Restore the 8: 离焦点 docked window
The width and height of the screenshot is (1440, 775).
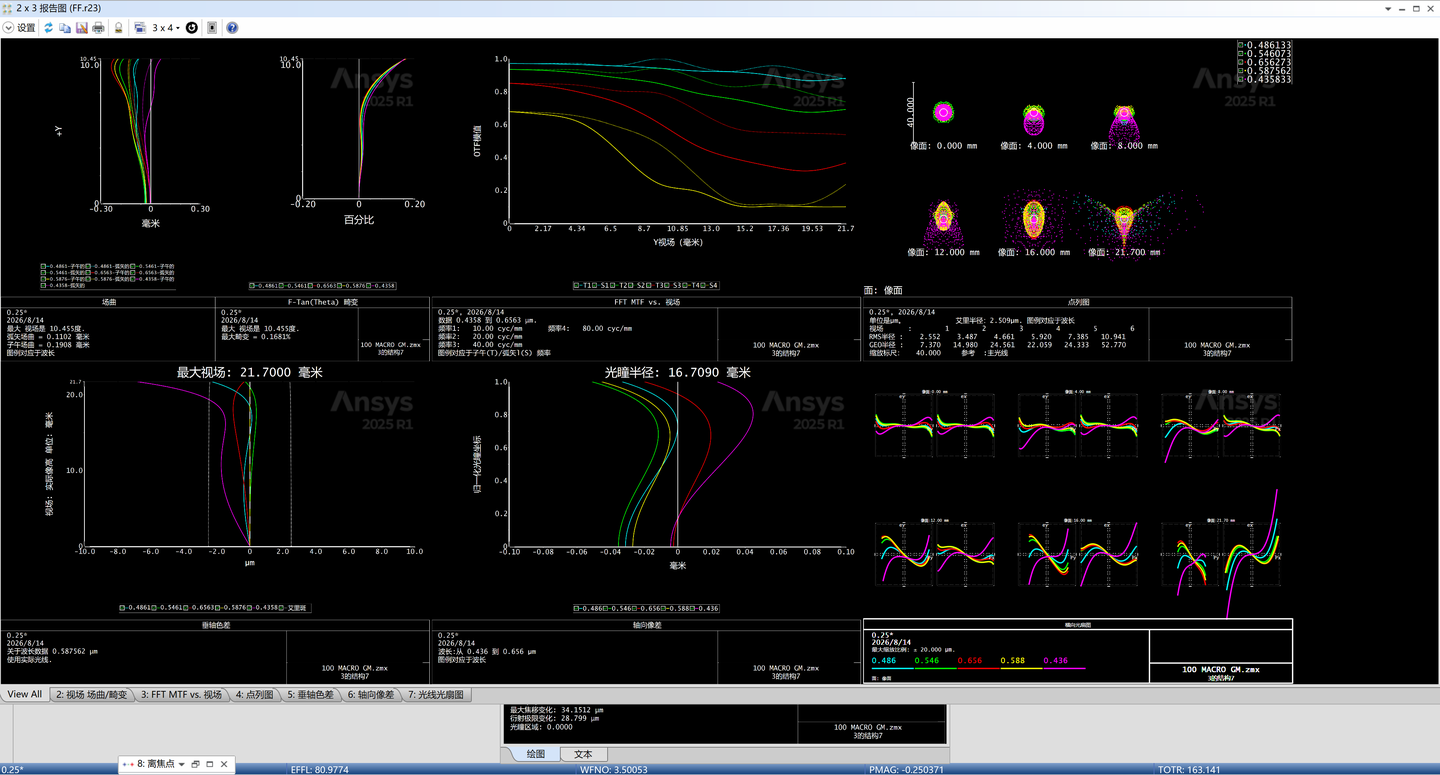coord(195,765)
